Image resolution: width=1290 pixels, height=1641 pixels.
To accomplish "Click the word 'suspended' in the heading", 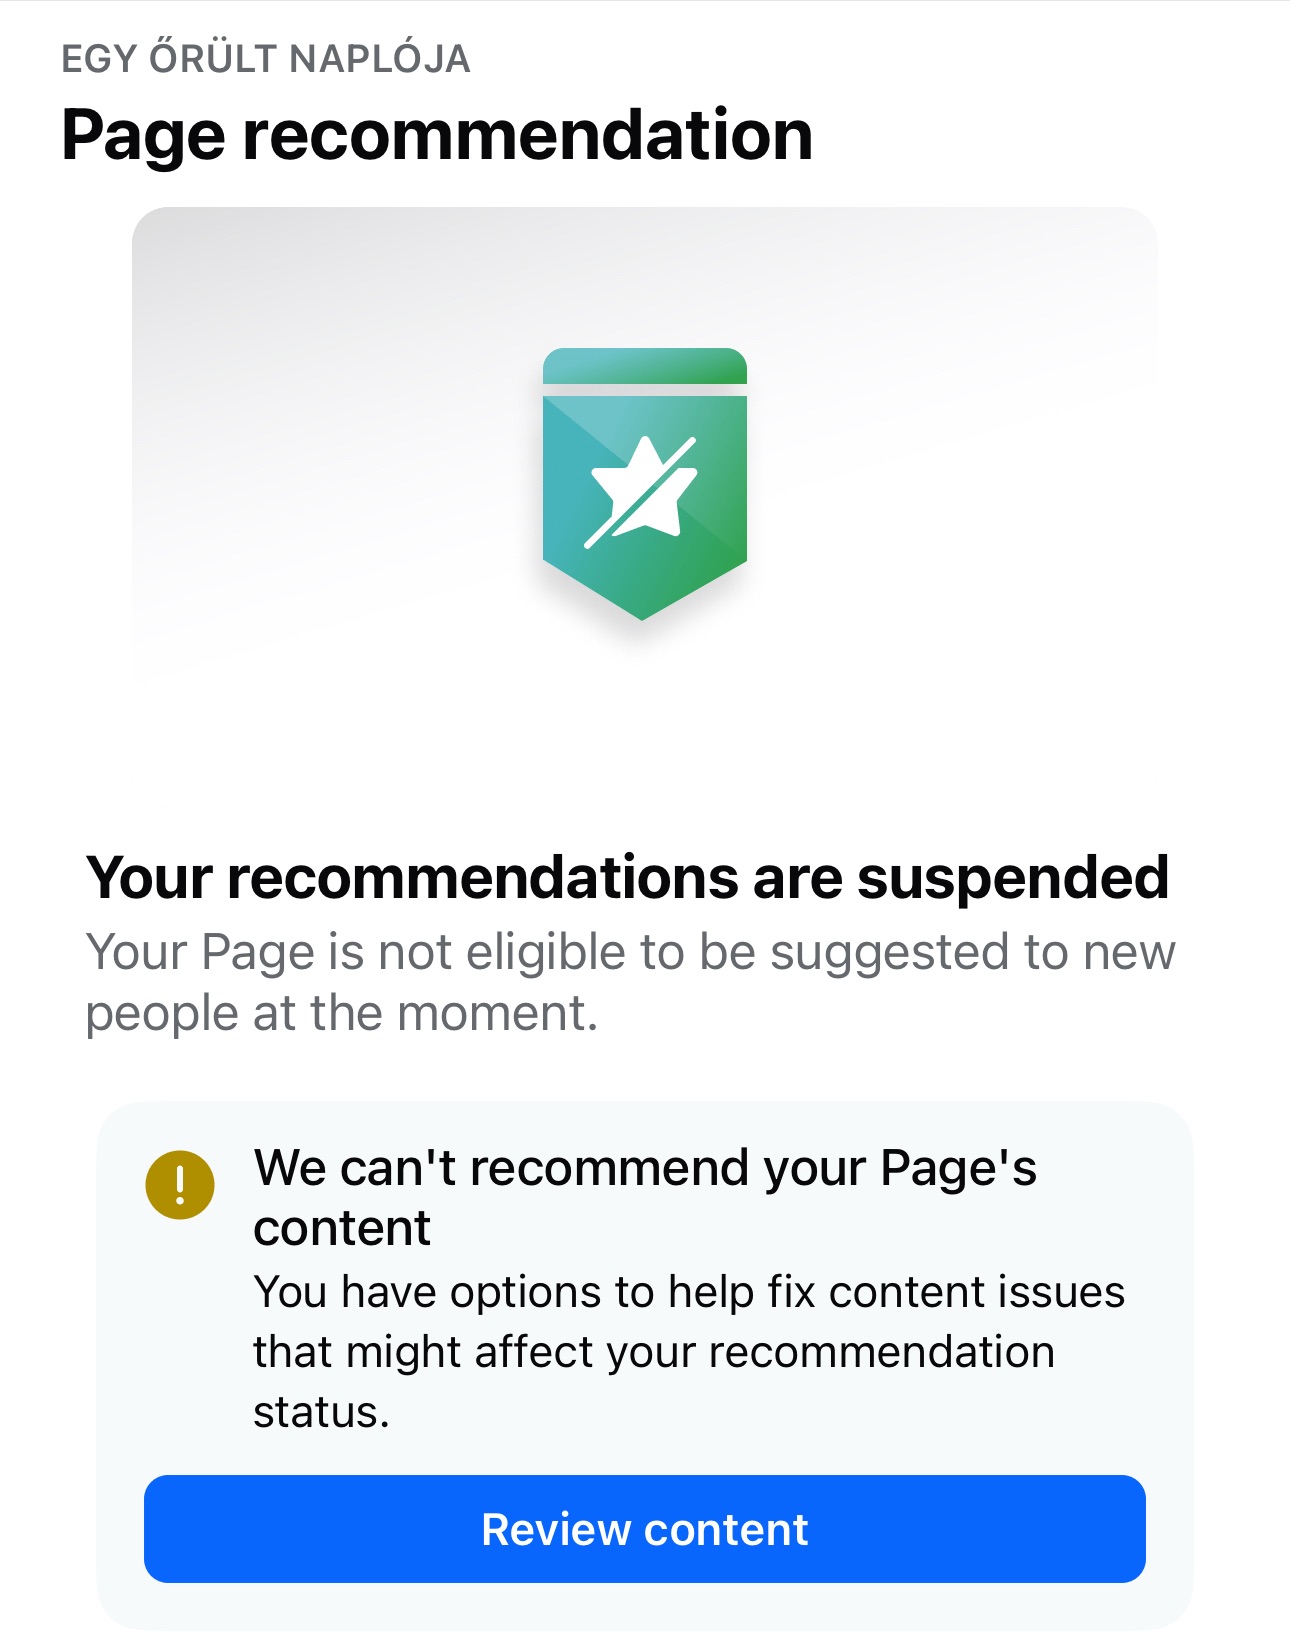I will coord(1012,878).
